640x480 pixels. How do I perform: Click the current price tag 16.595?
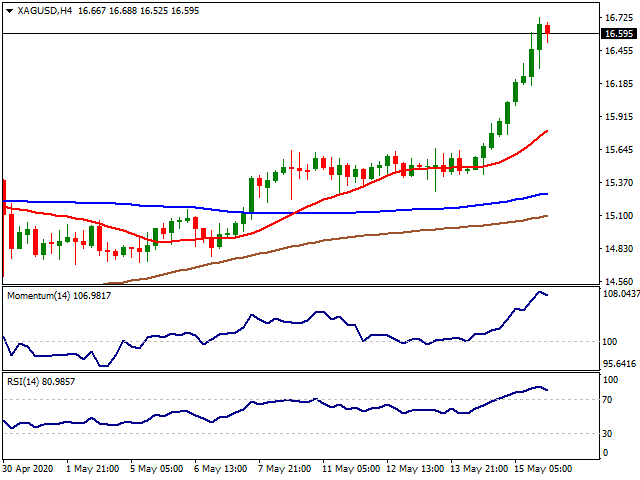[x=619, y=33]
